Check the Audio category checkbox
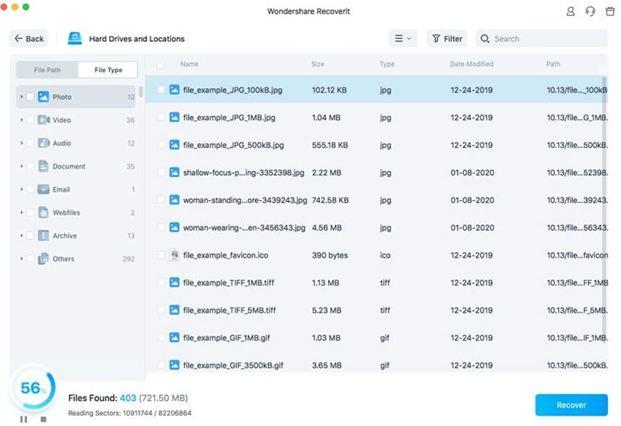The width and height of the screenshot is (621, 426). pyautogui.click(x=30, y=143)
